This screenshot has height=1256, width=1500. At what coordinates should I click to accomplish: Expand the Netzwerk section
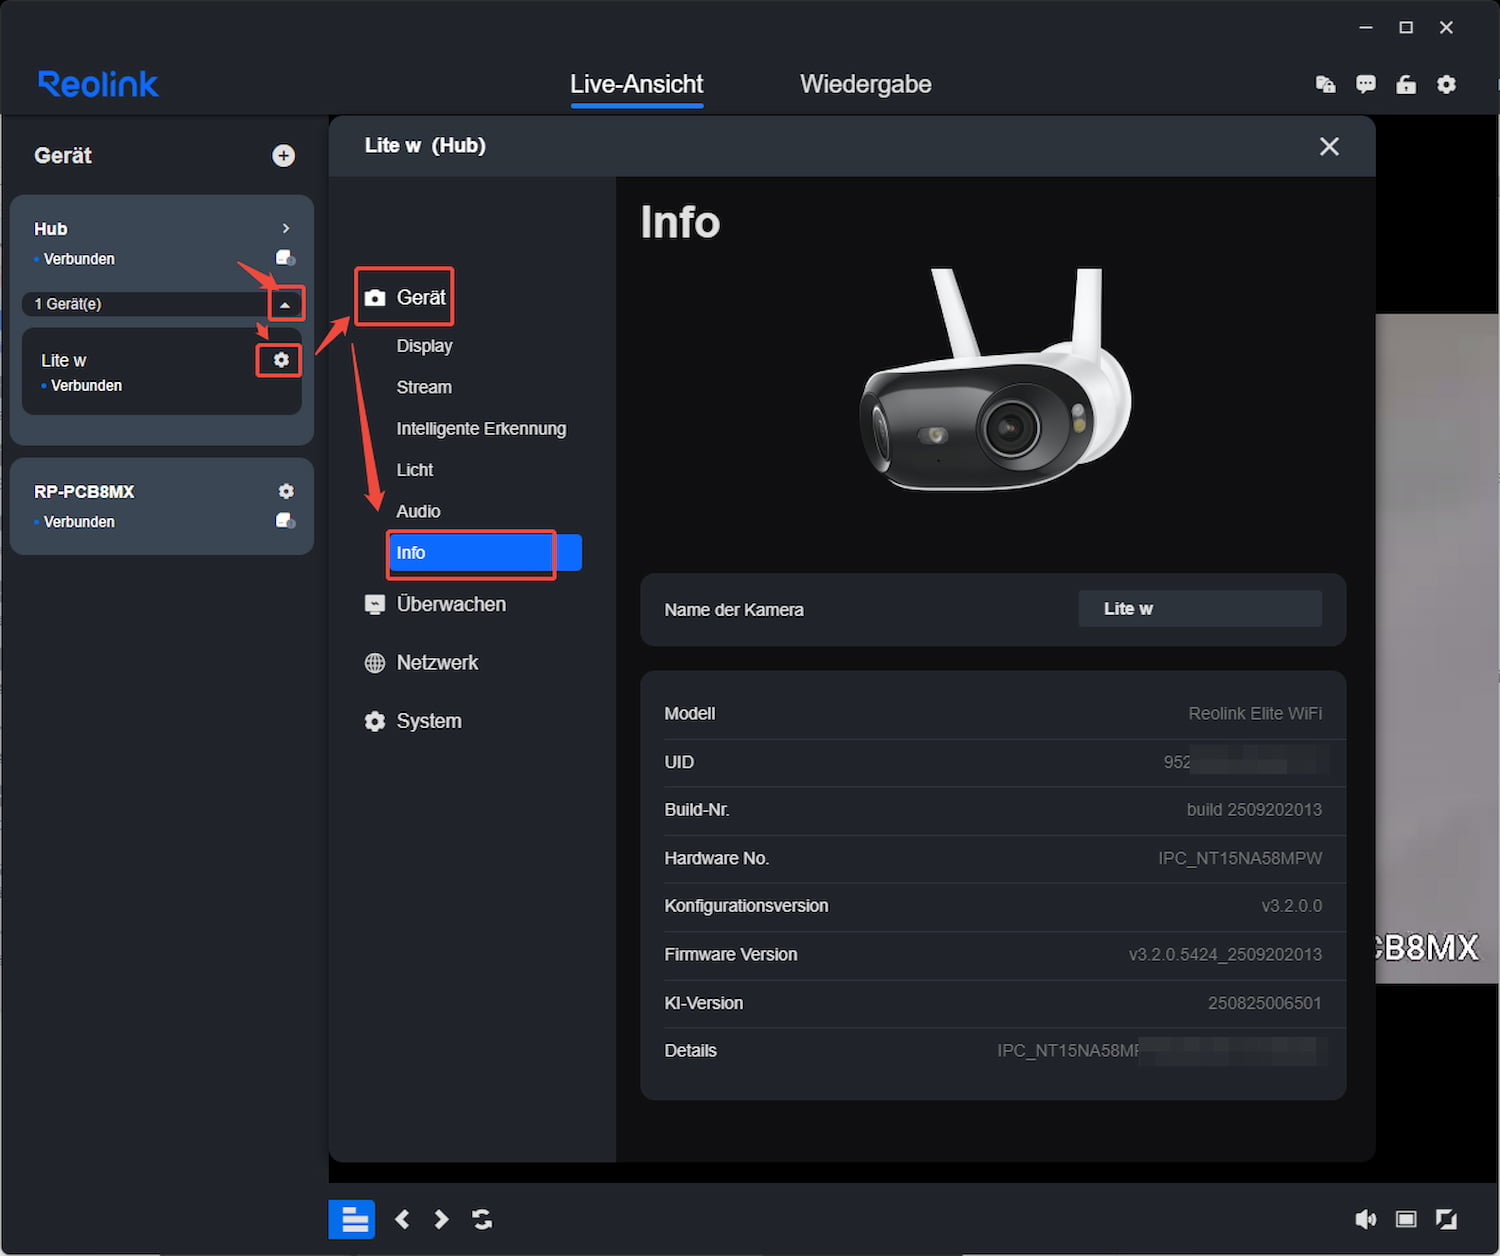coord(437,662)
